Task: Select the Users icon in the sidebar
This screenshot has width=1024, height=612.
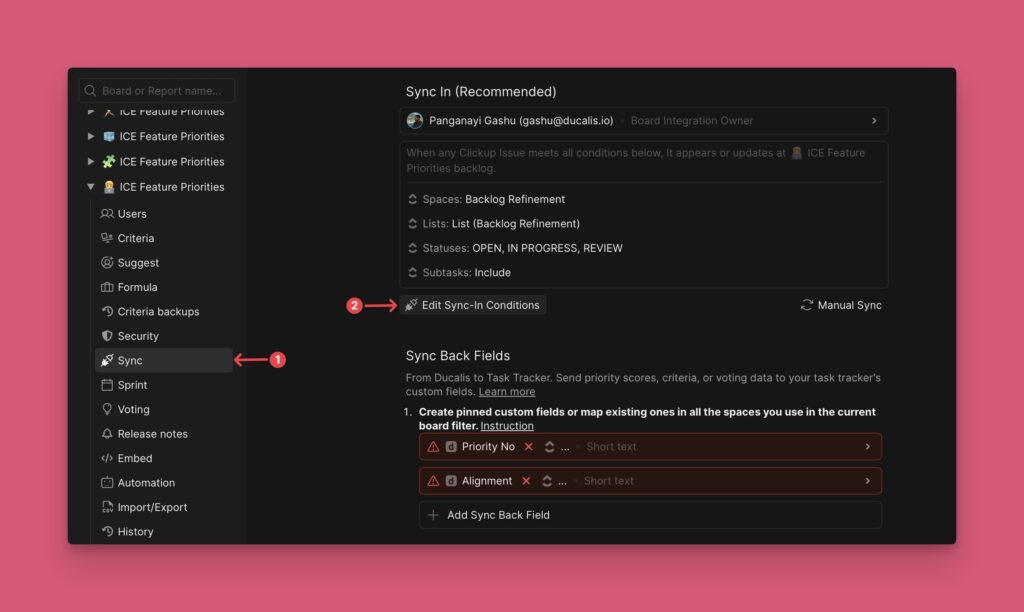Action: coord(105,213)
